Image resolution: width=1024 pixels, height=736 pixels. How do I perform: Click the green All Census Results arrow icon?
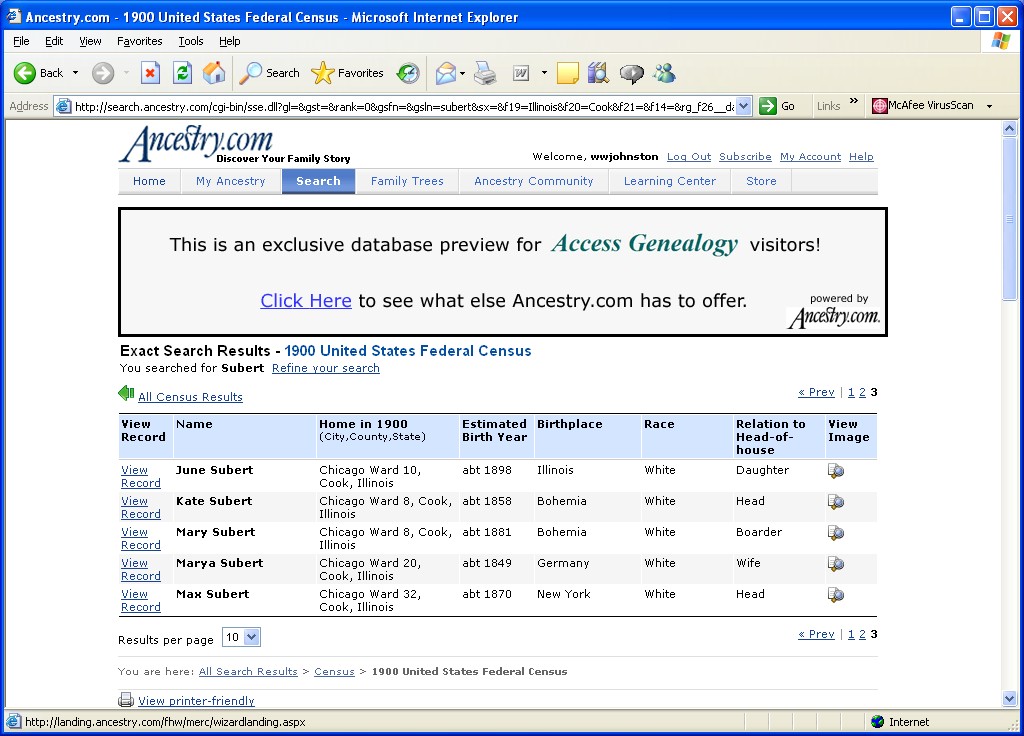[x=126, y=393]
